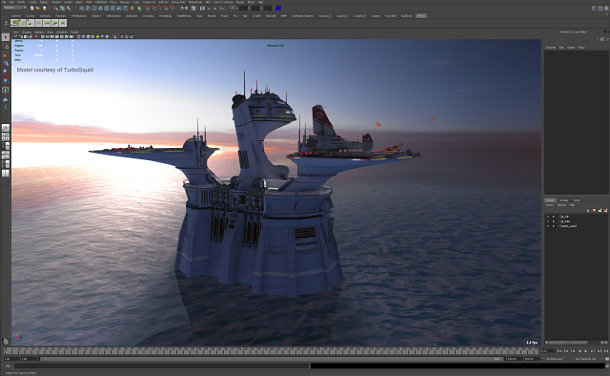
Task: Open the viewport Panels menu
Action: point(74,32)
